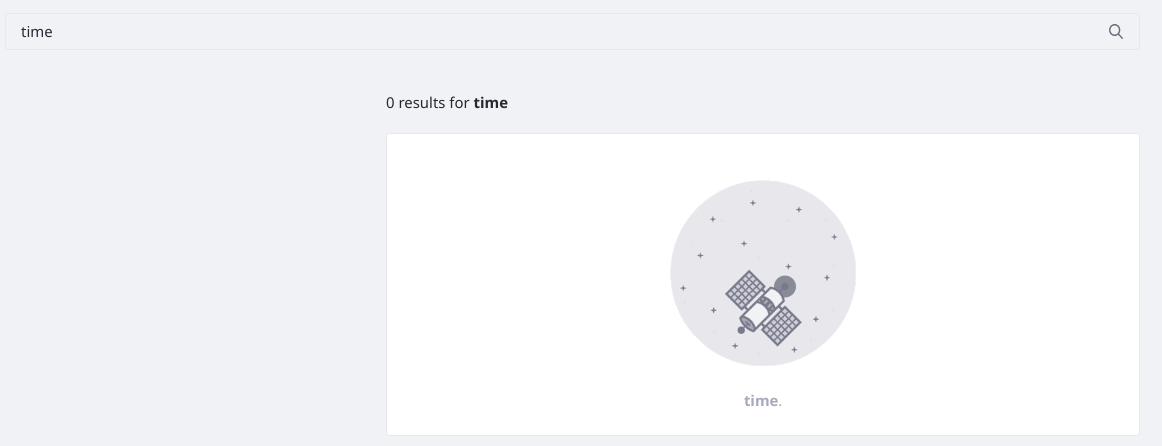Click the magnifying glass search icon
Screen dimensions: 1162x446
[x=1115, y=31]
